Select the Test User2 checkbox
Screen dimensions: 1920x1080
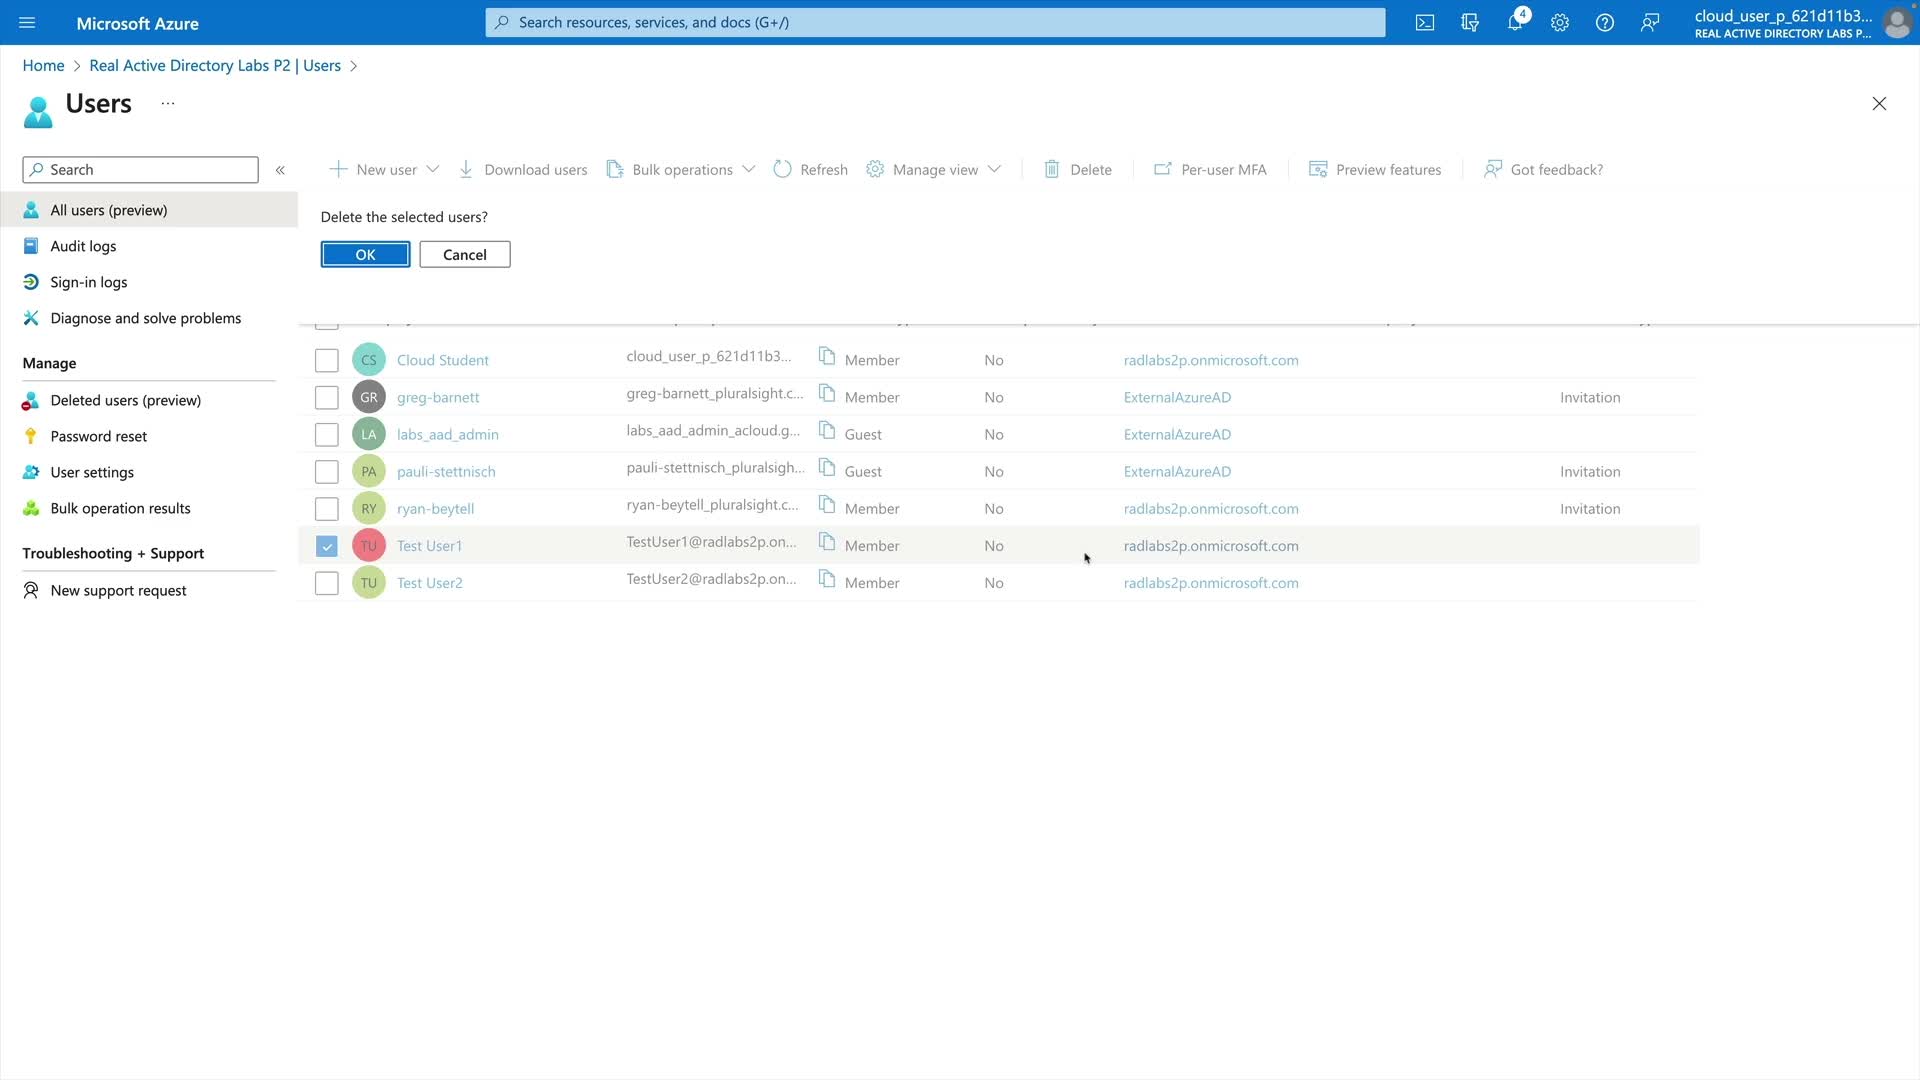(327, 583)
